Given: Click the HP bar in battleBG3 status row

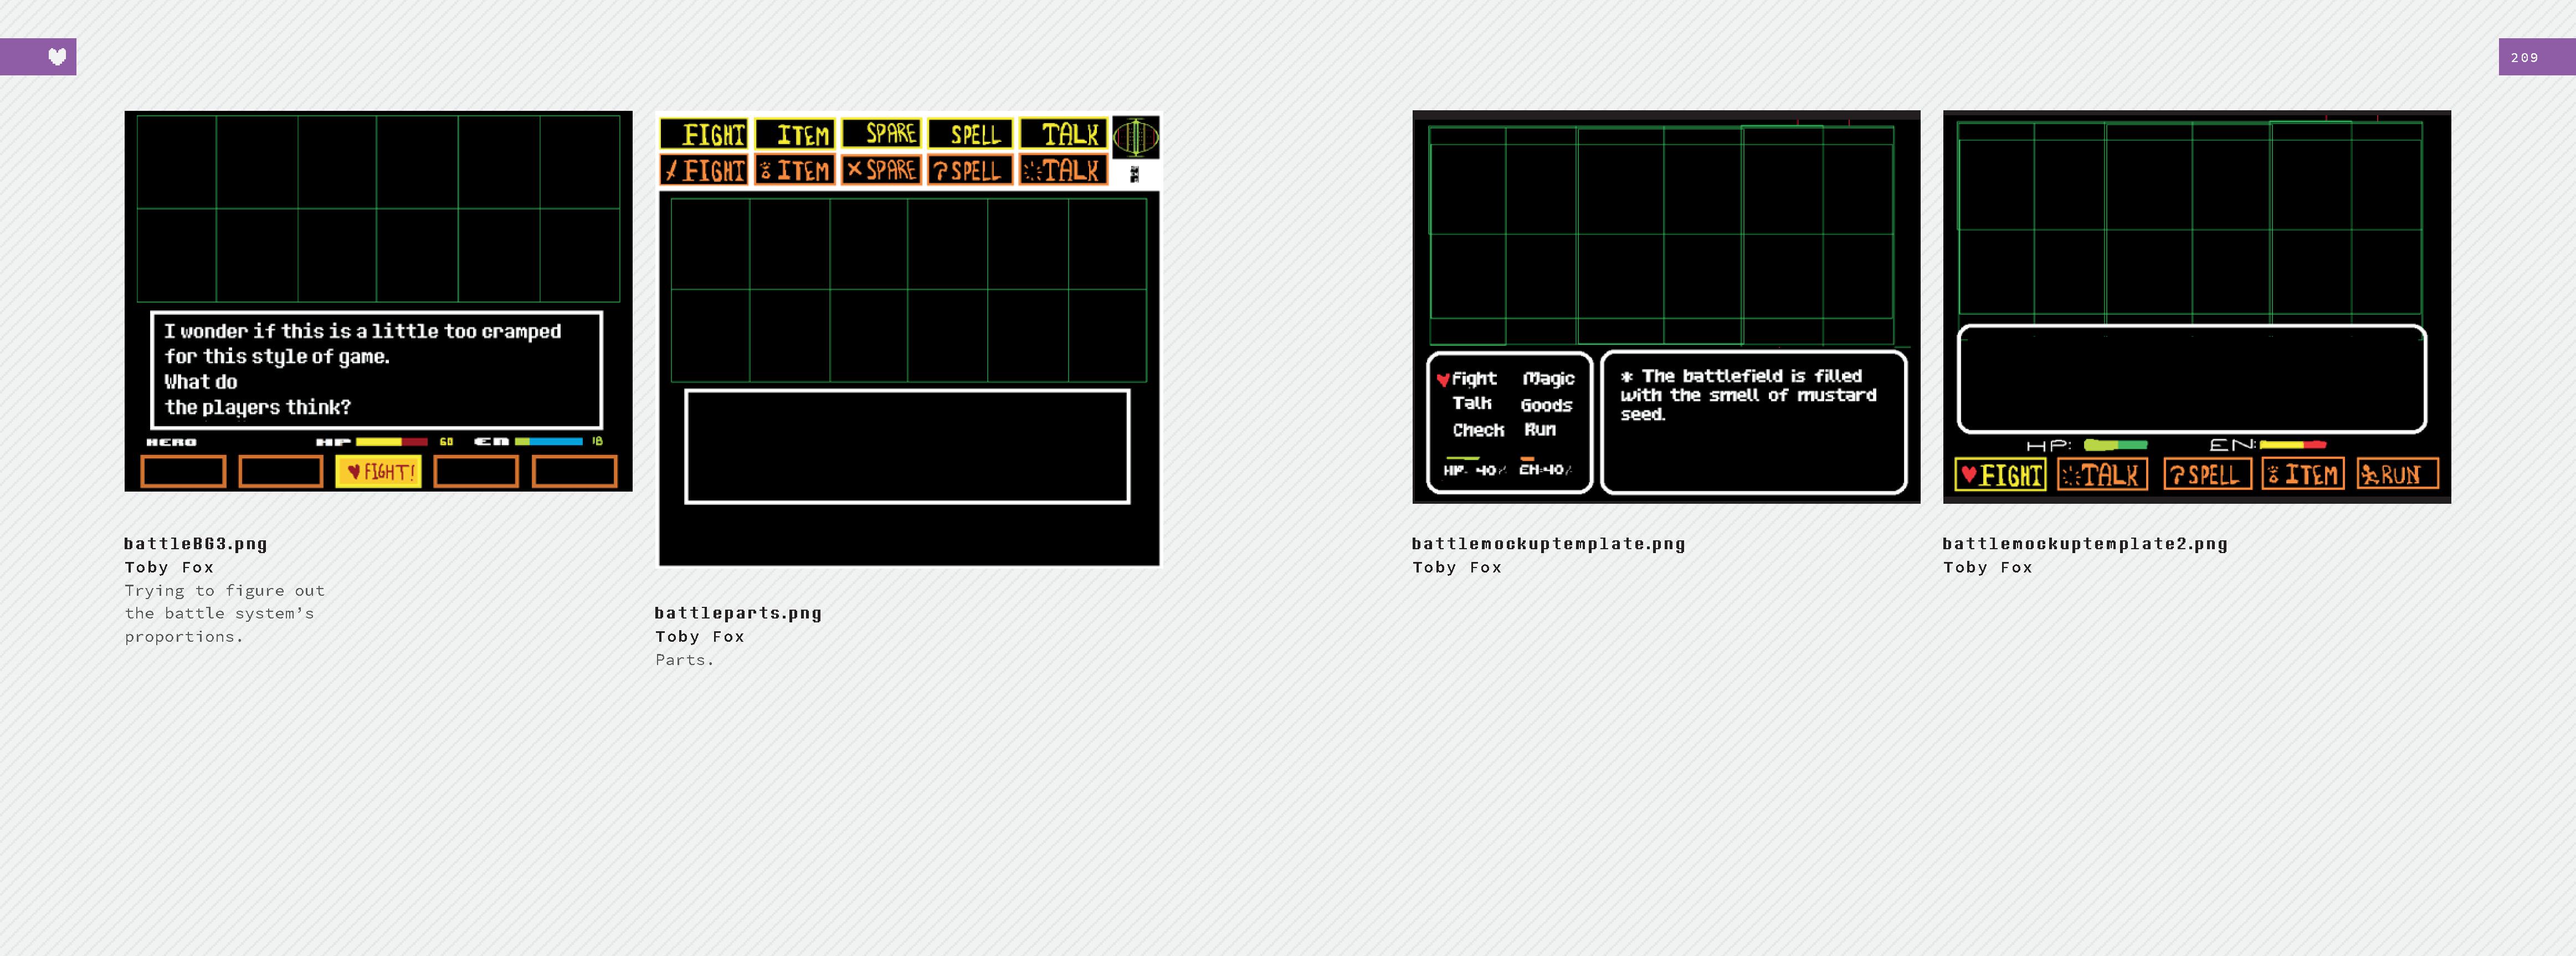Looking at the screenshot, I should pyautogui.click(x=392, y=441).
